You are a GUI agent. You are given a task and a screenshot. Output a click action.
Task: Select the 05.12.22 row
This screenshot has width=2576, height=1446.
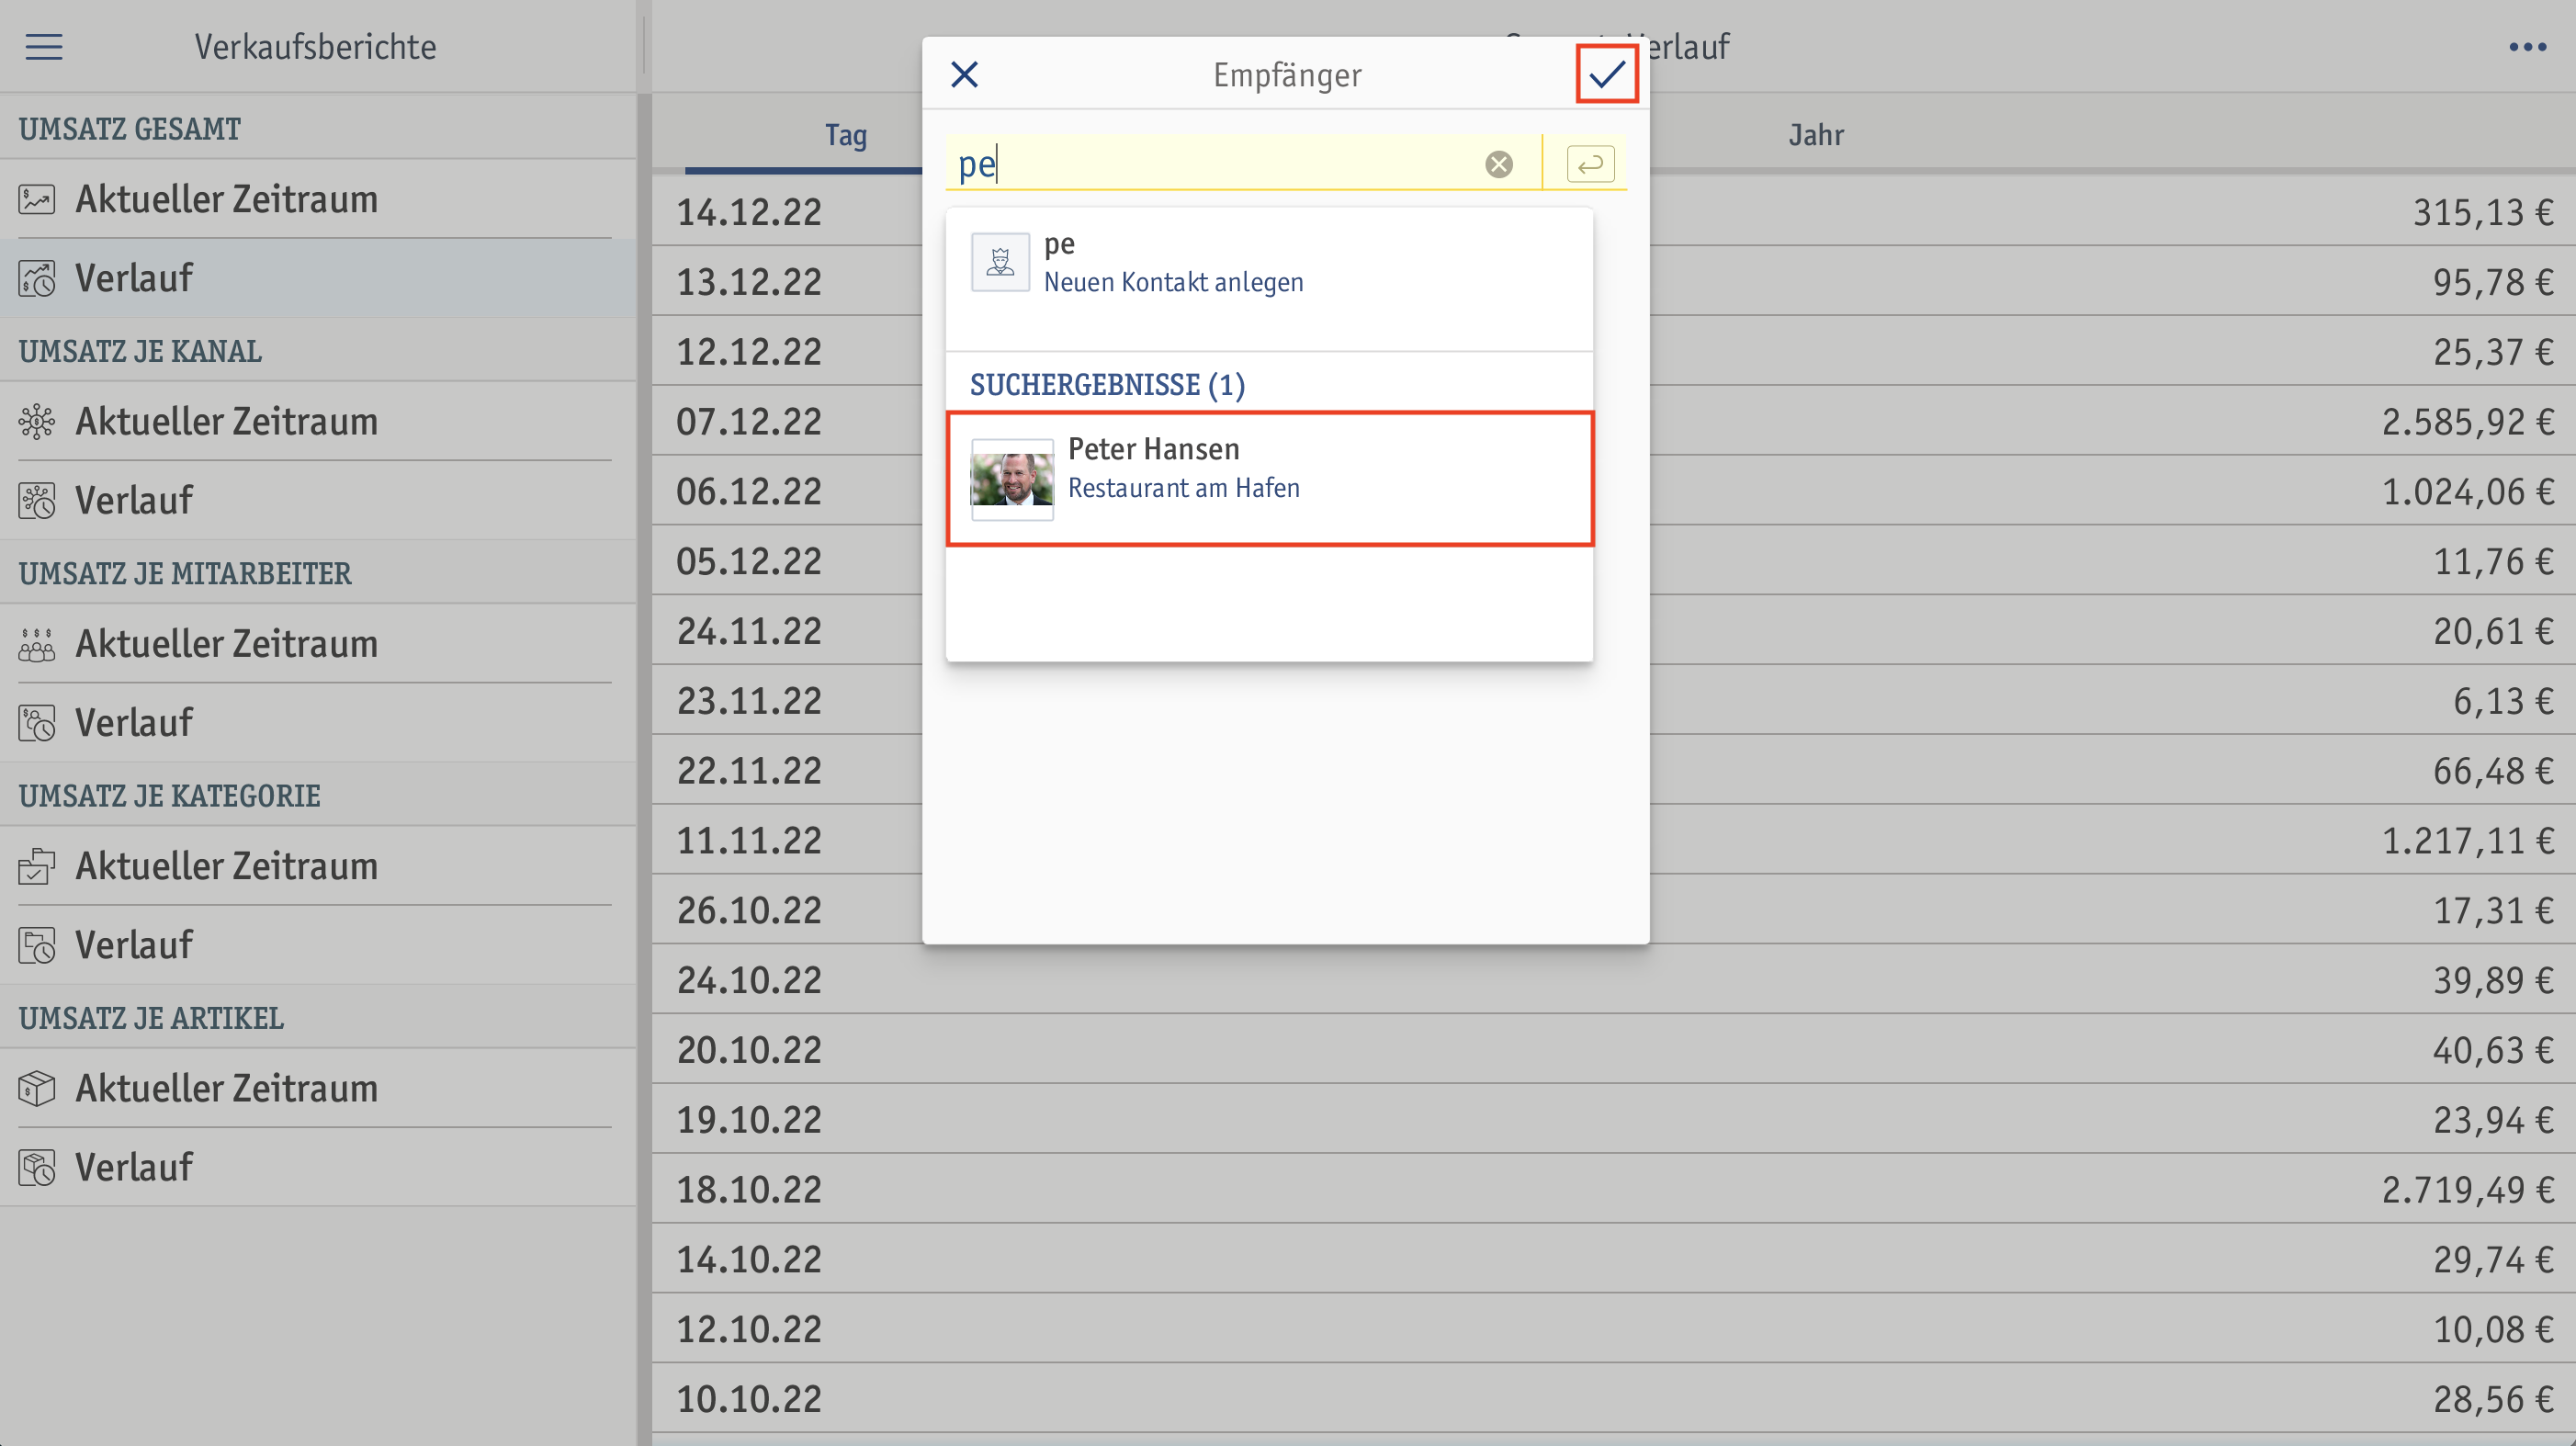(x=1613, y=560)
